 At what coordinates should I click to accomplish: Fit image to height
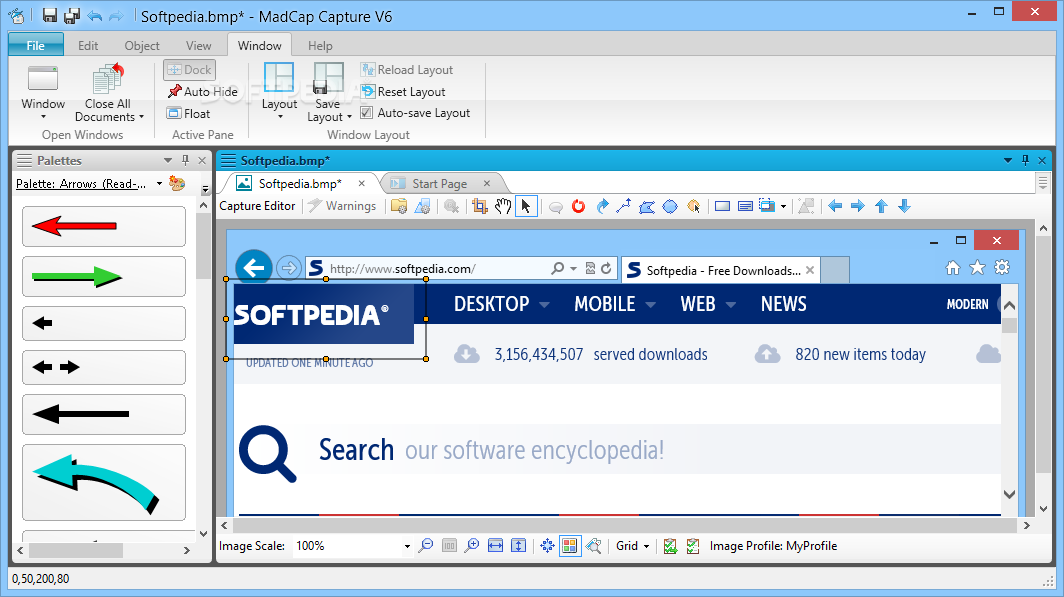click(518, 545)
